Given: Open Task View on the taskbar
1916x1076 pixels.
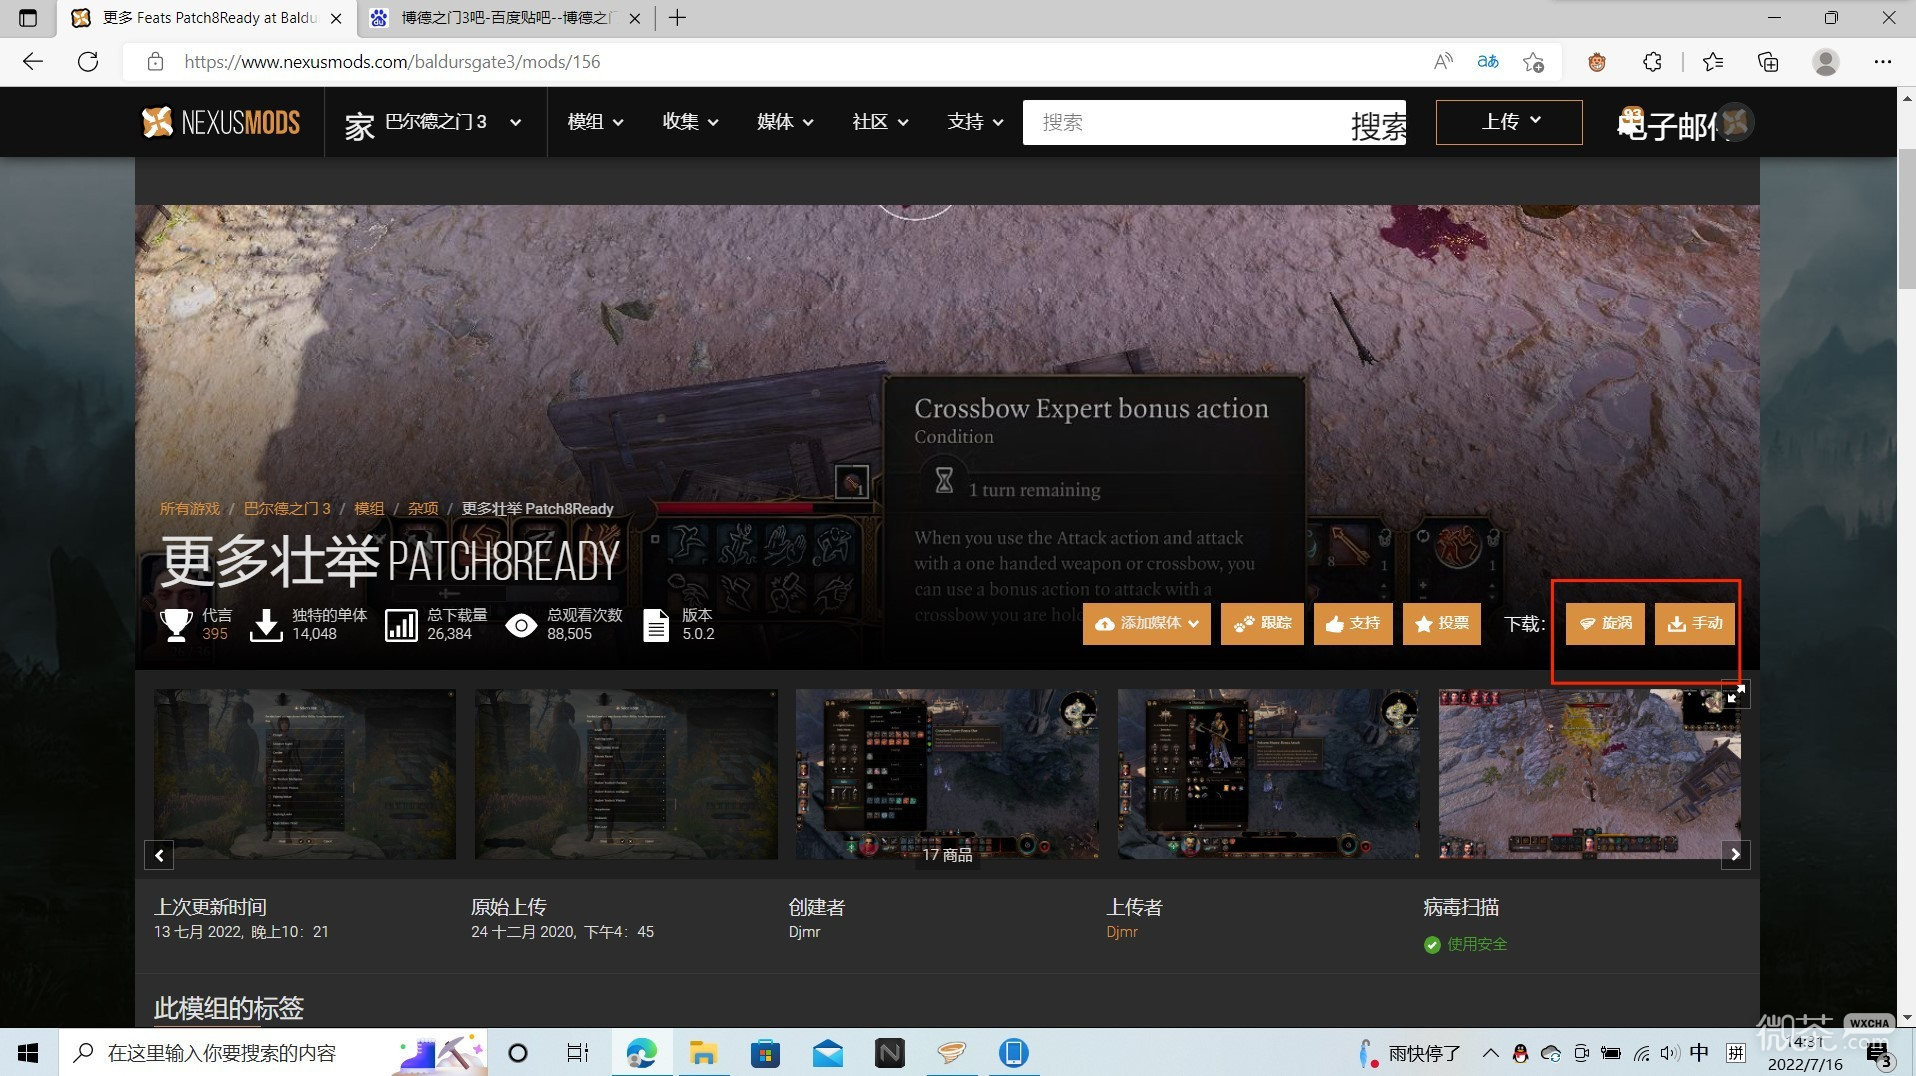Looking at the screenshot, I should (578, 1053).
